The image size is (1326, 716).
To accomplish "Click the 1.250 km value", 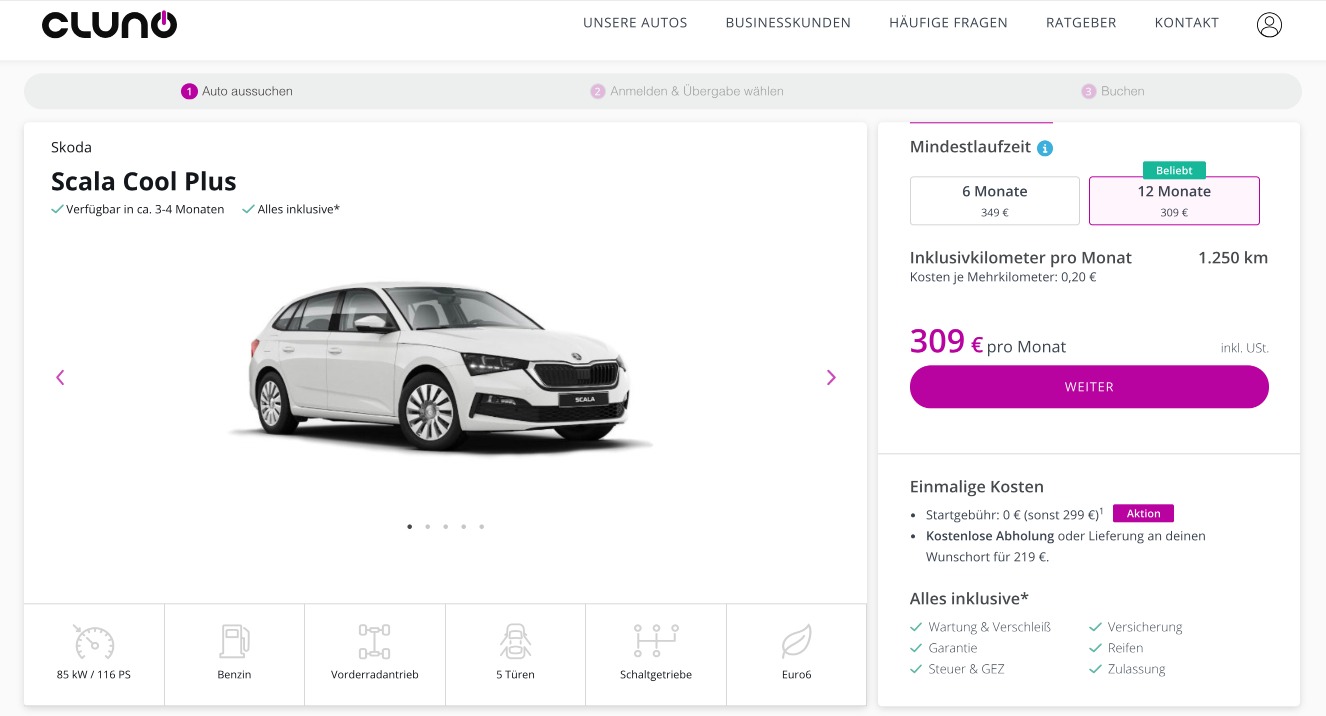I will point(1233,258).
